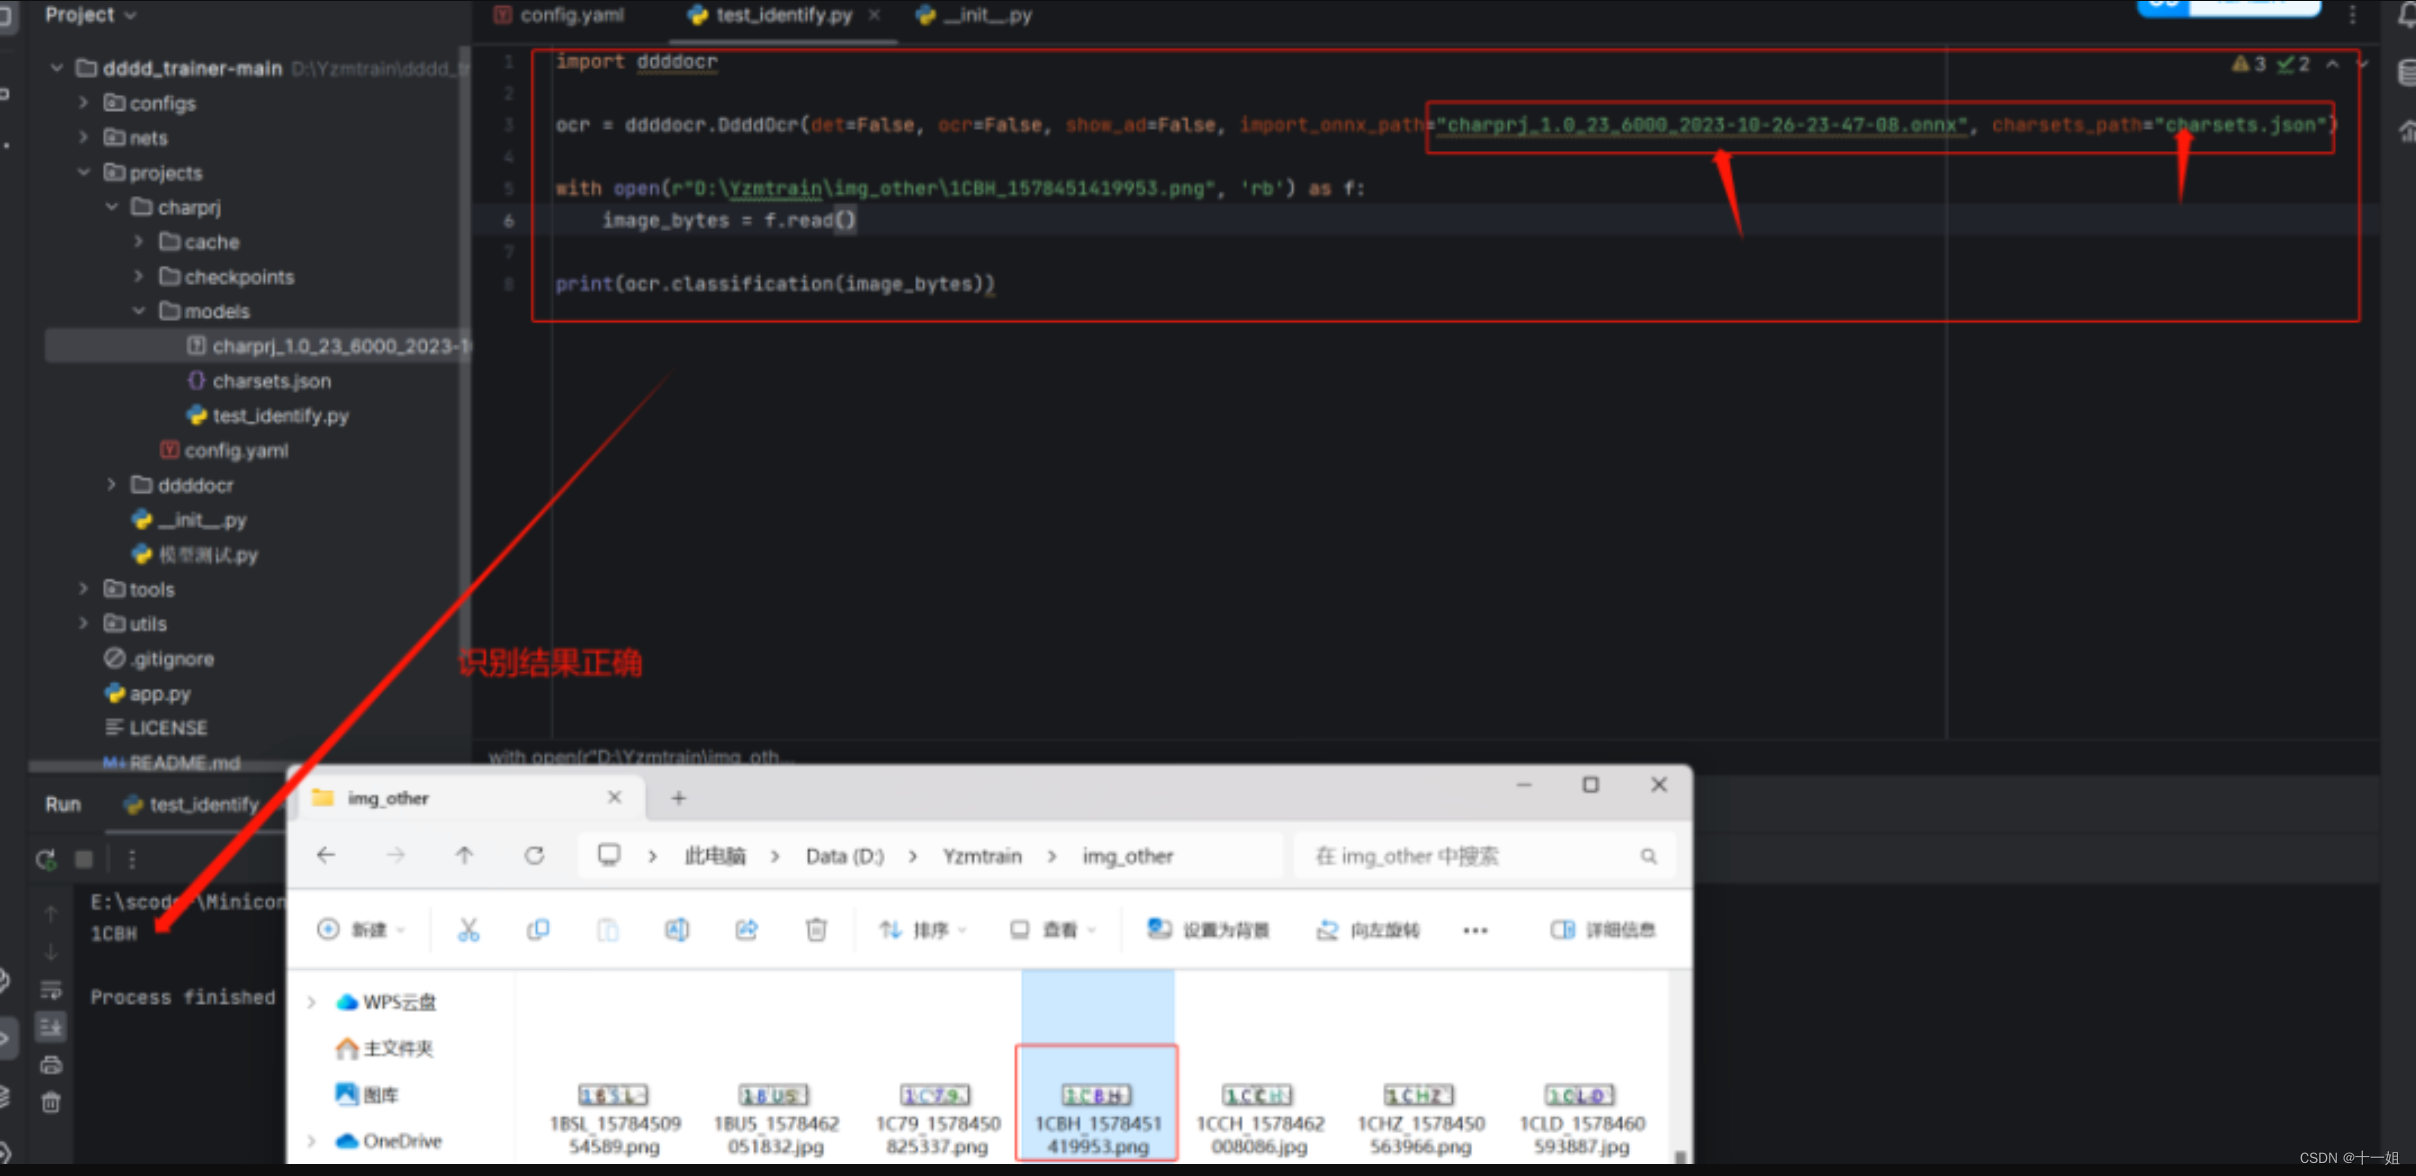The height and width of the screenshot is (1176, 2416).
Task: Click the Rerun icon in Run panel
Action: click(x=45, y=859)
